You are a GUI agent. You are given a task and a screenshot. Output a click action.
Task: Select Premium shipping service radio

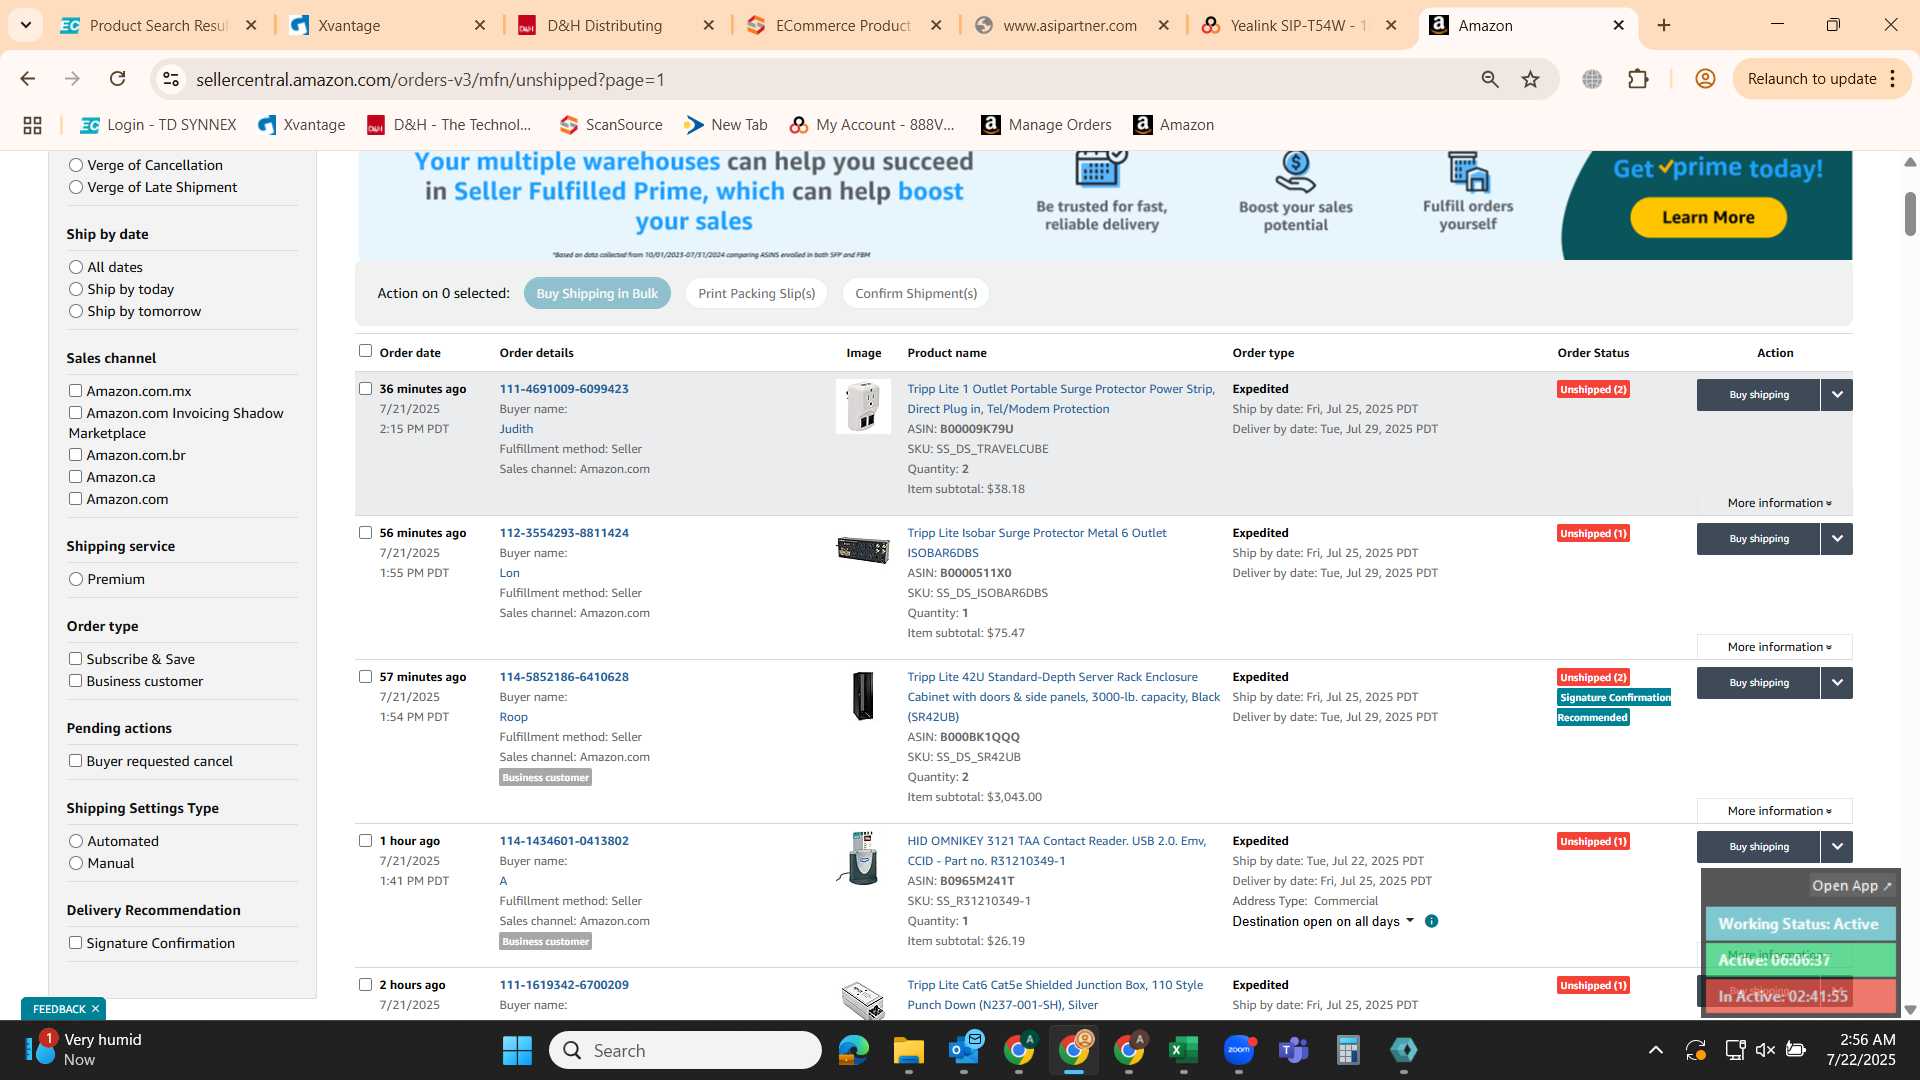76,579
